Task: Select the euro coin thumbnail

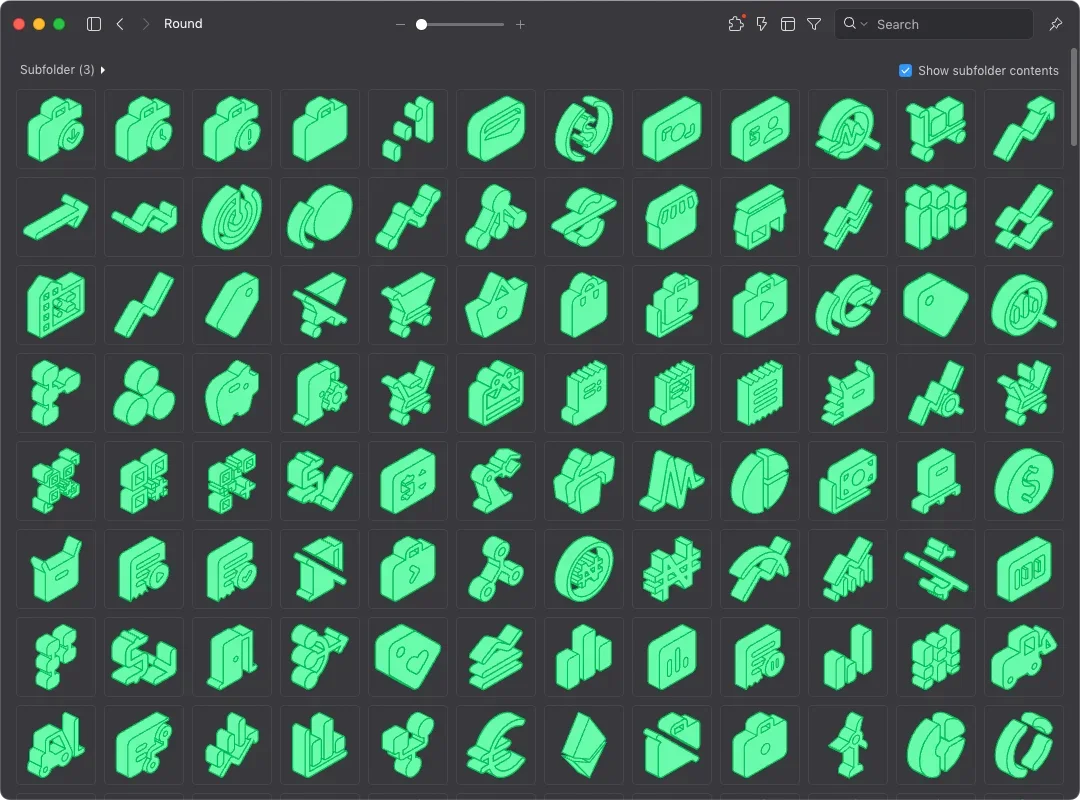Action: pos(496,745)
